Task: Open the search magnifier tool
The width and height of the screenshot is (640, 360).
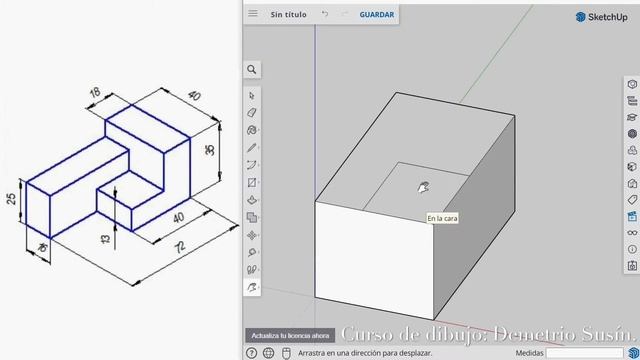Action: click(252, 70)
